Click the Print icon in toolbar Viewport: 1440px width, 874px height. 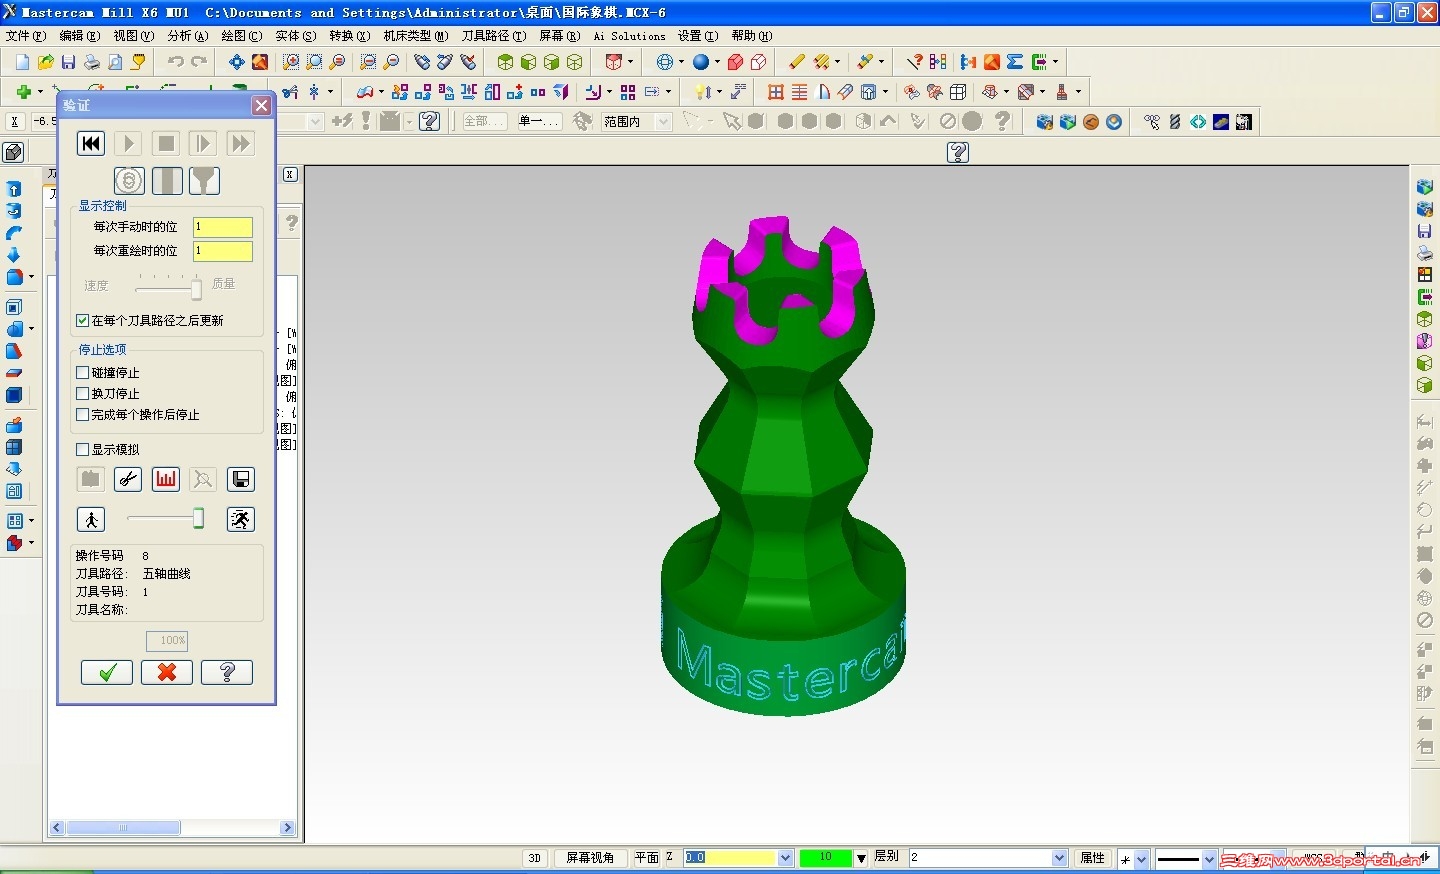pos(91,62)
